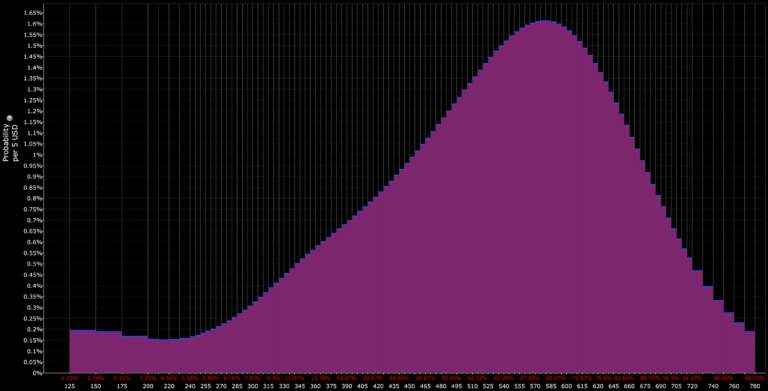This screenshot has width=768, height=391.
Task: Click the red 98.03% cumulative probability label
Action: 755,379
